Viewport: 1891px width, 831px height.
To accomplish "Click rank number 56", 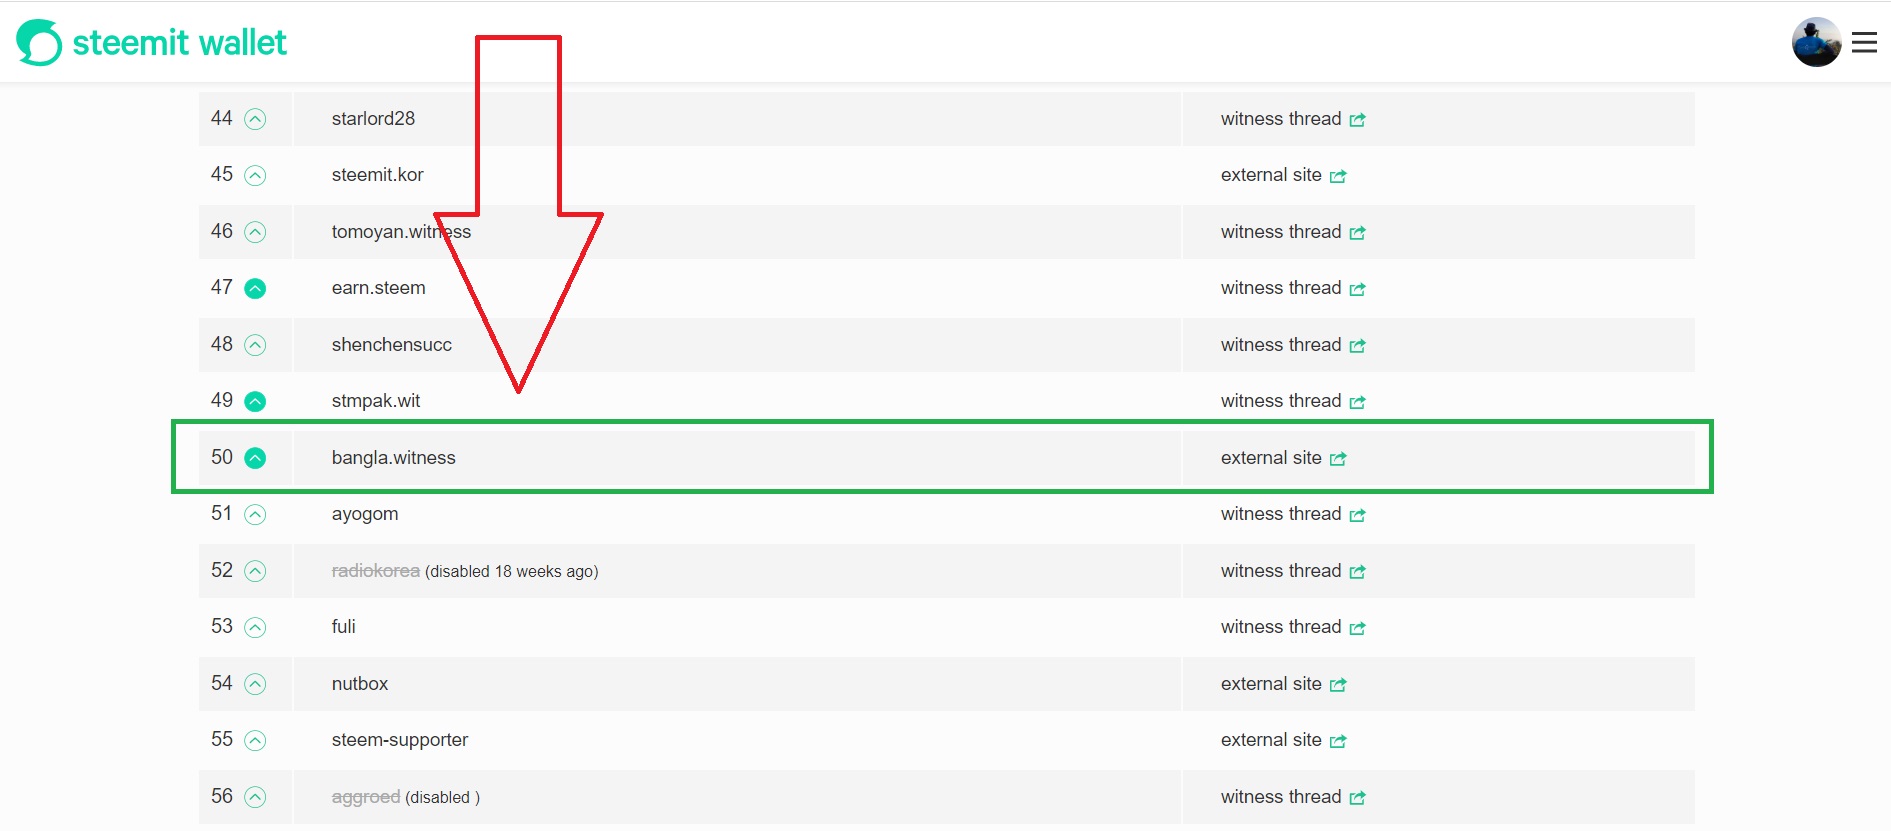I will click(x=222, y=797).
